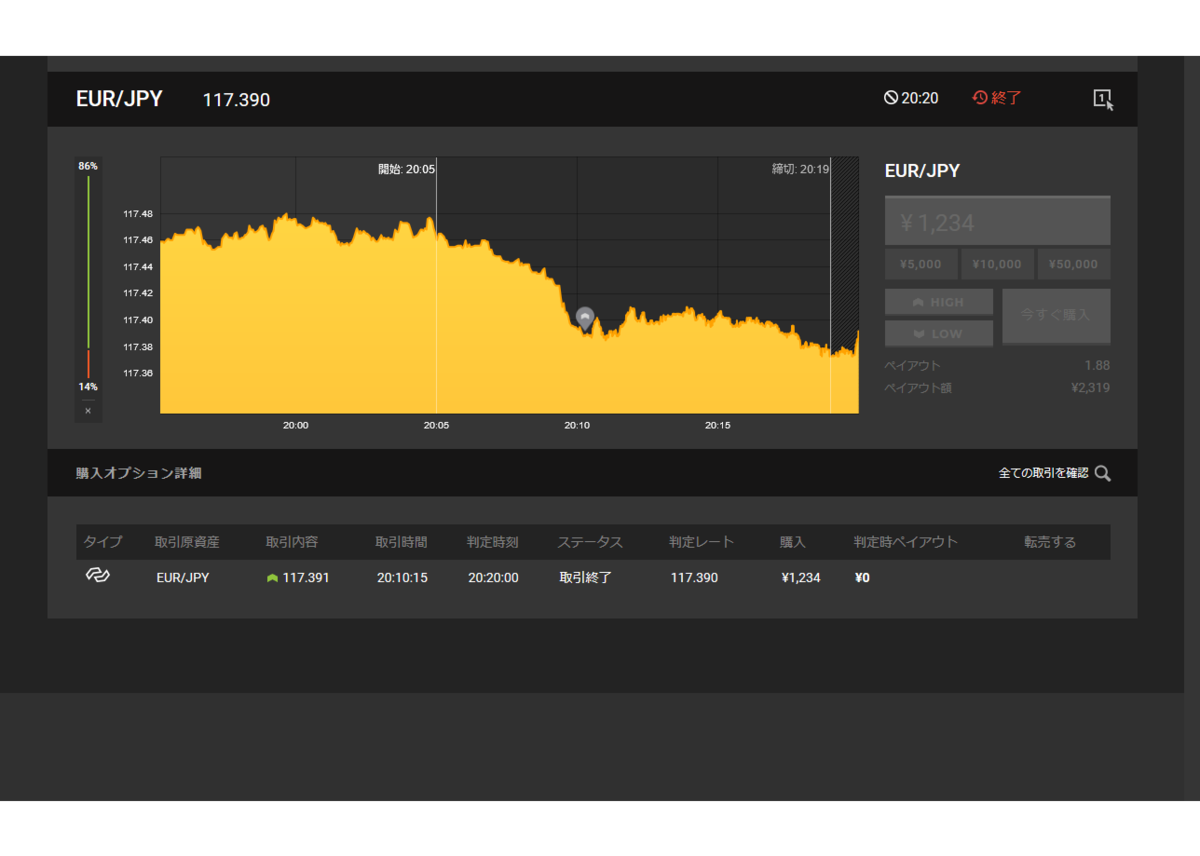This screenshot has width=1200, height=856.
Task: Click the ¥1,234 amount input field
Action: tap(997, 222)
